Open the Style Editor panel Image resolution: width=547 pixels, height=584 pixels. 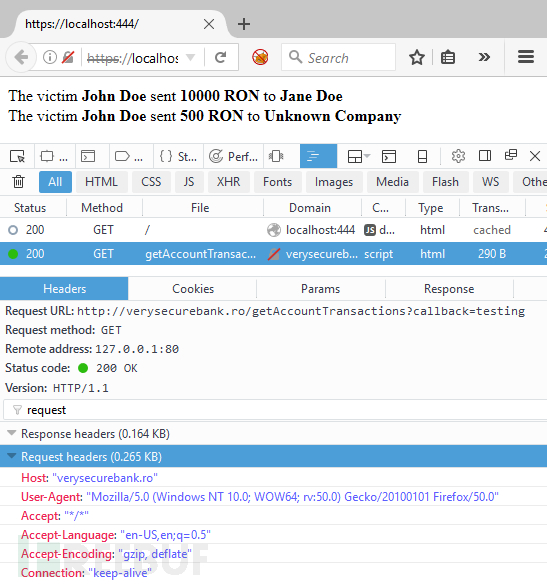pyautogui.click(x=178, y=156)
